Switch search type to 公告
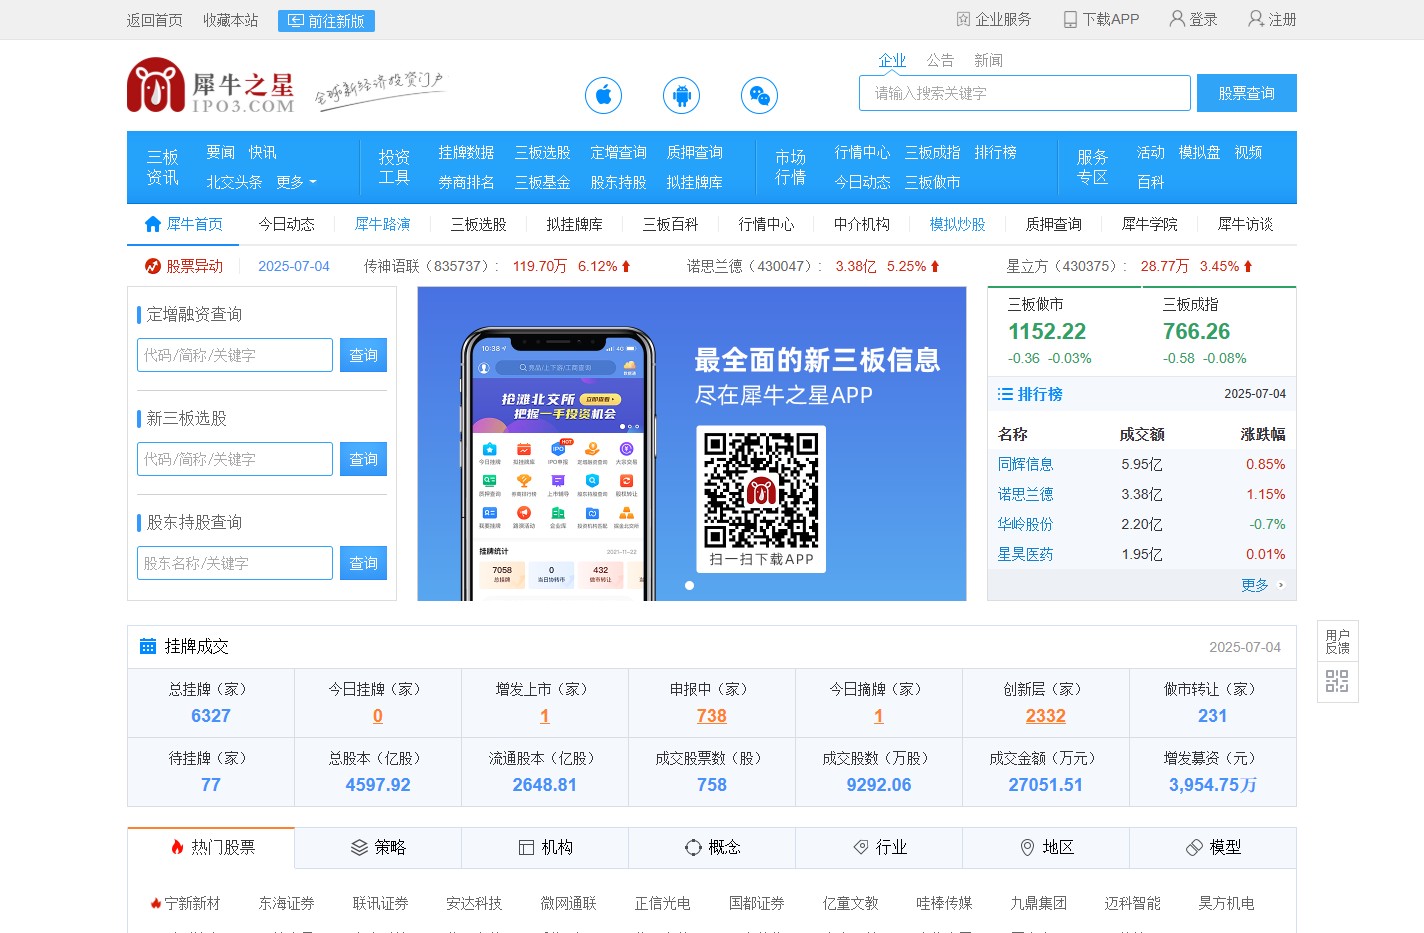Image resolution: width=1424 pixels, height=933 pixels. tap(940, 60)
